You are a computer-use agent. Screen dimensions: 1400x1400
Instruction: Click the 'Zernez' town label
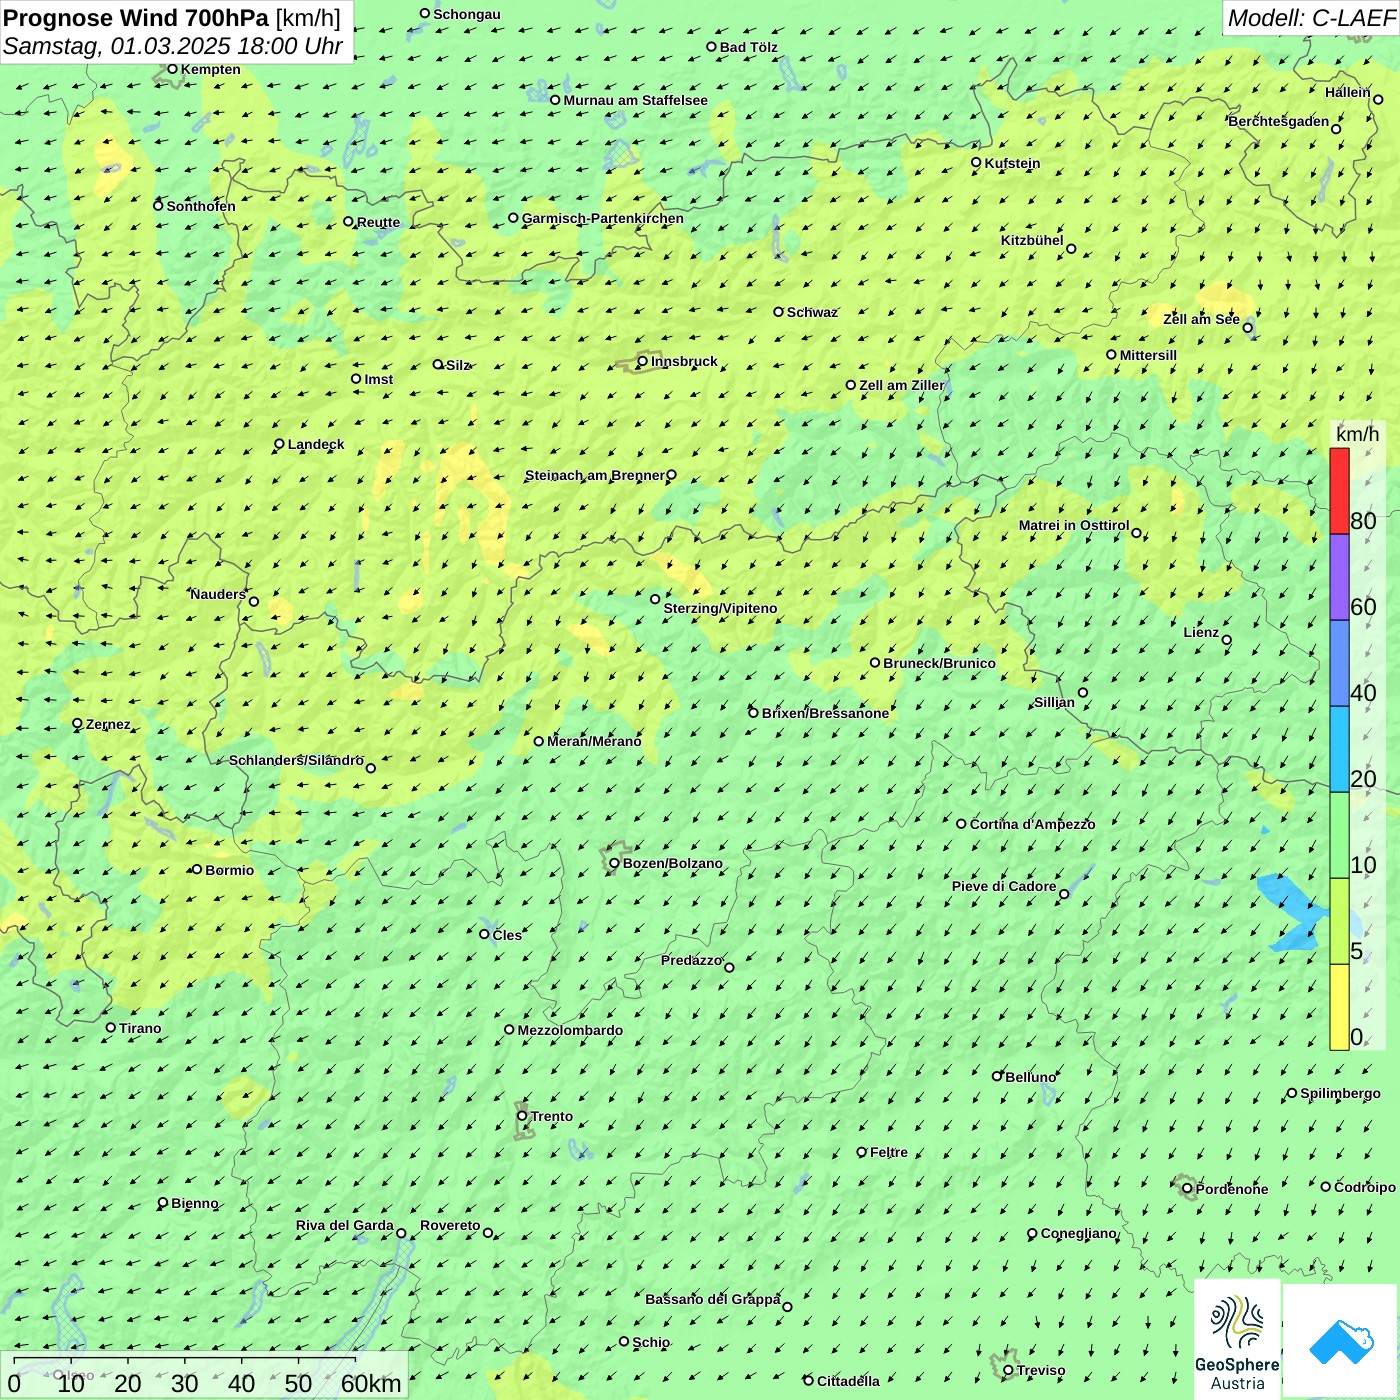[x=108, y=724]
